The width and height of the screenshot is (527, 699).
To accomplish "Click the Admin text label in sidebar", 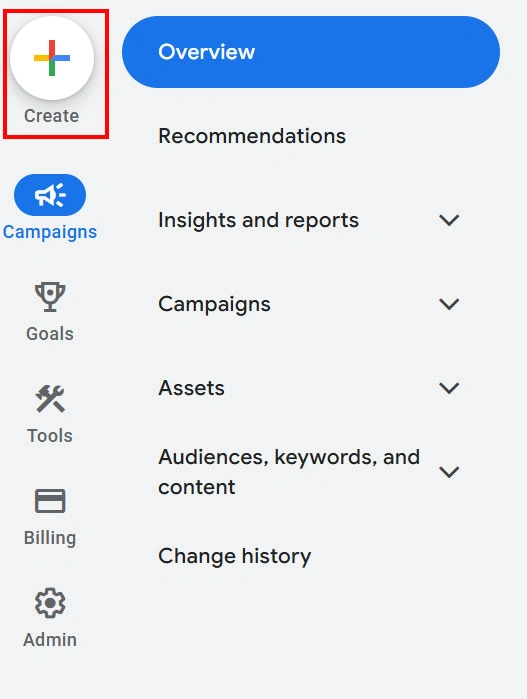I will click(x=50, y=640).
